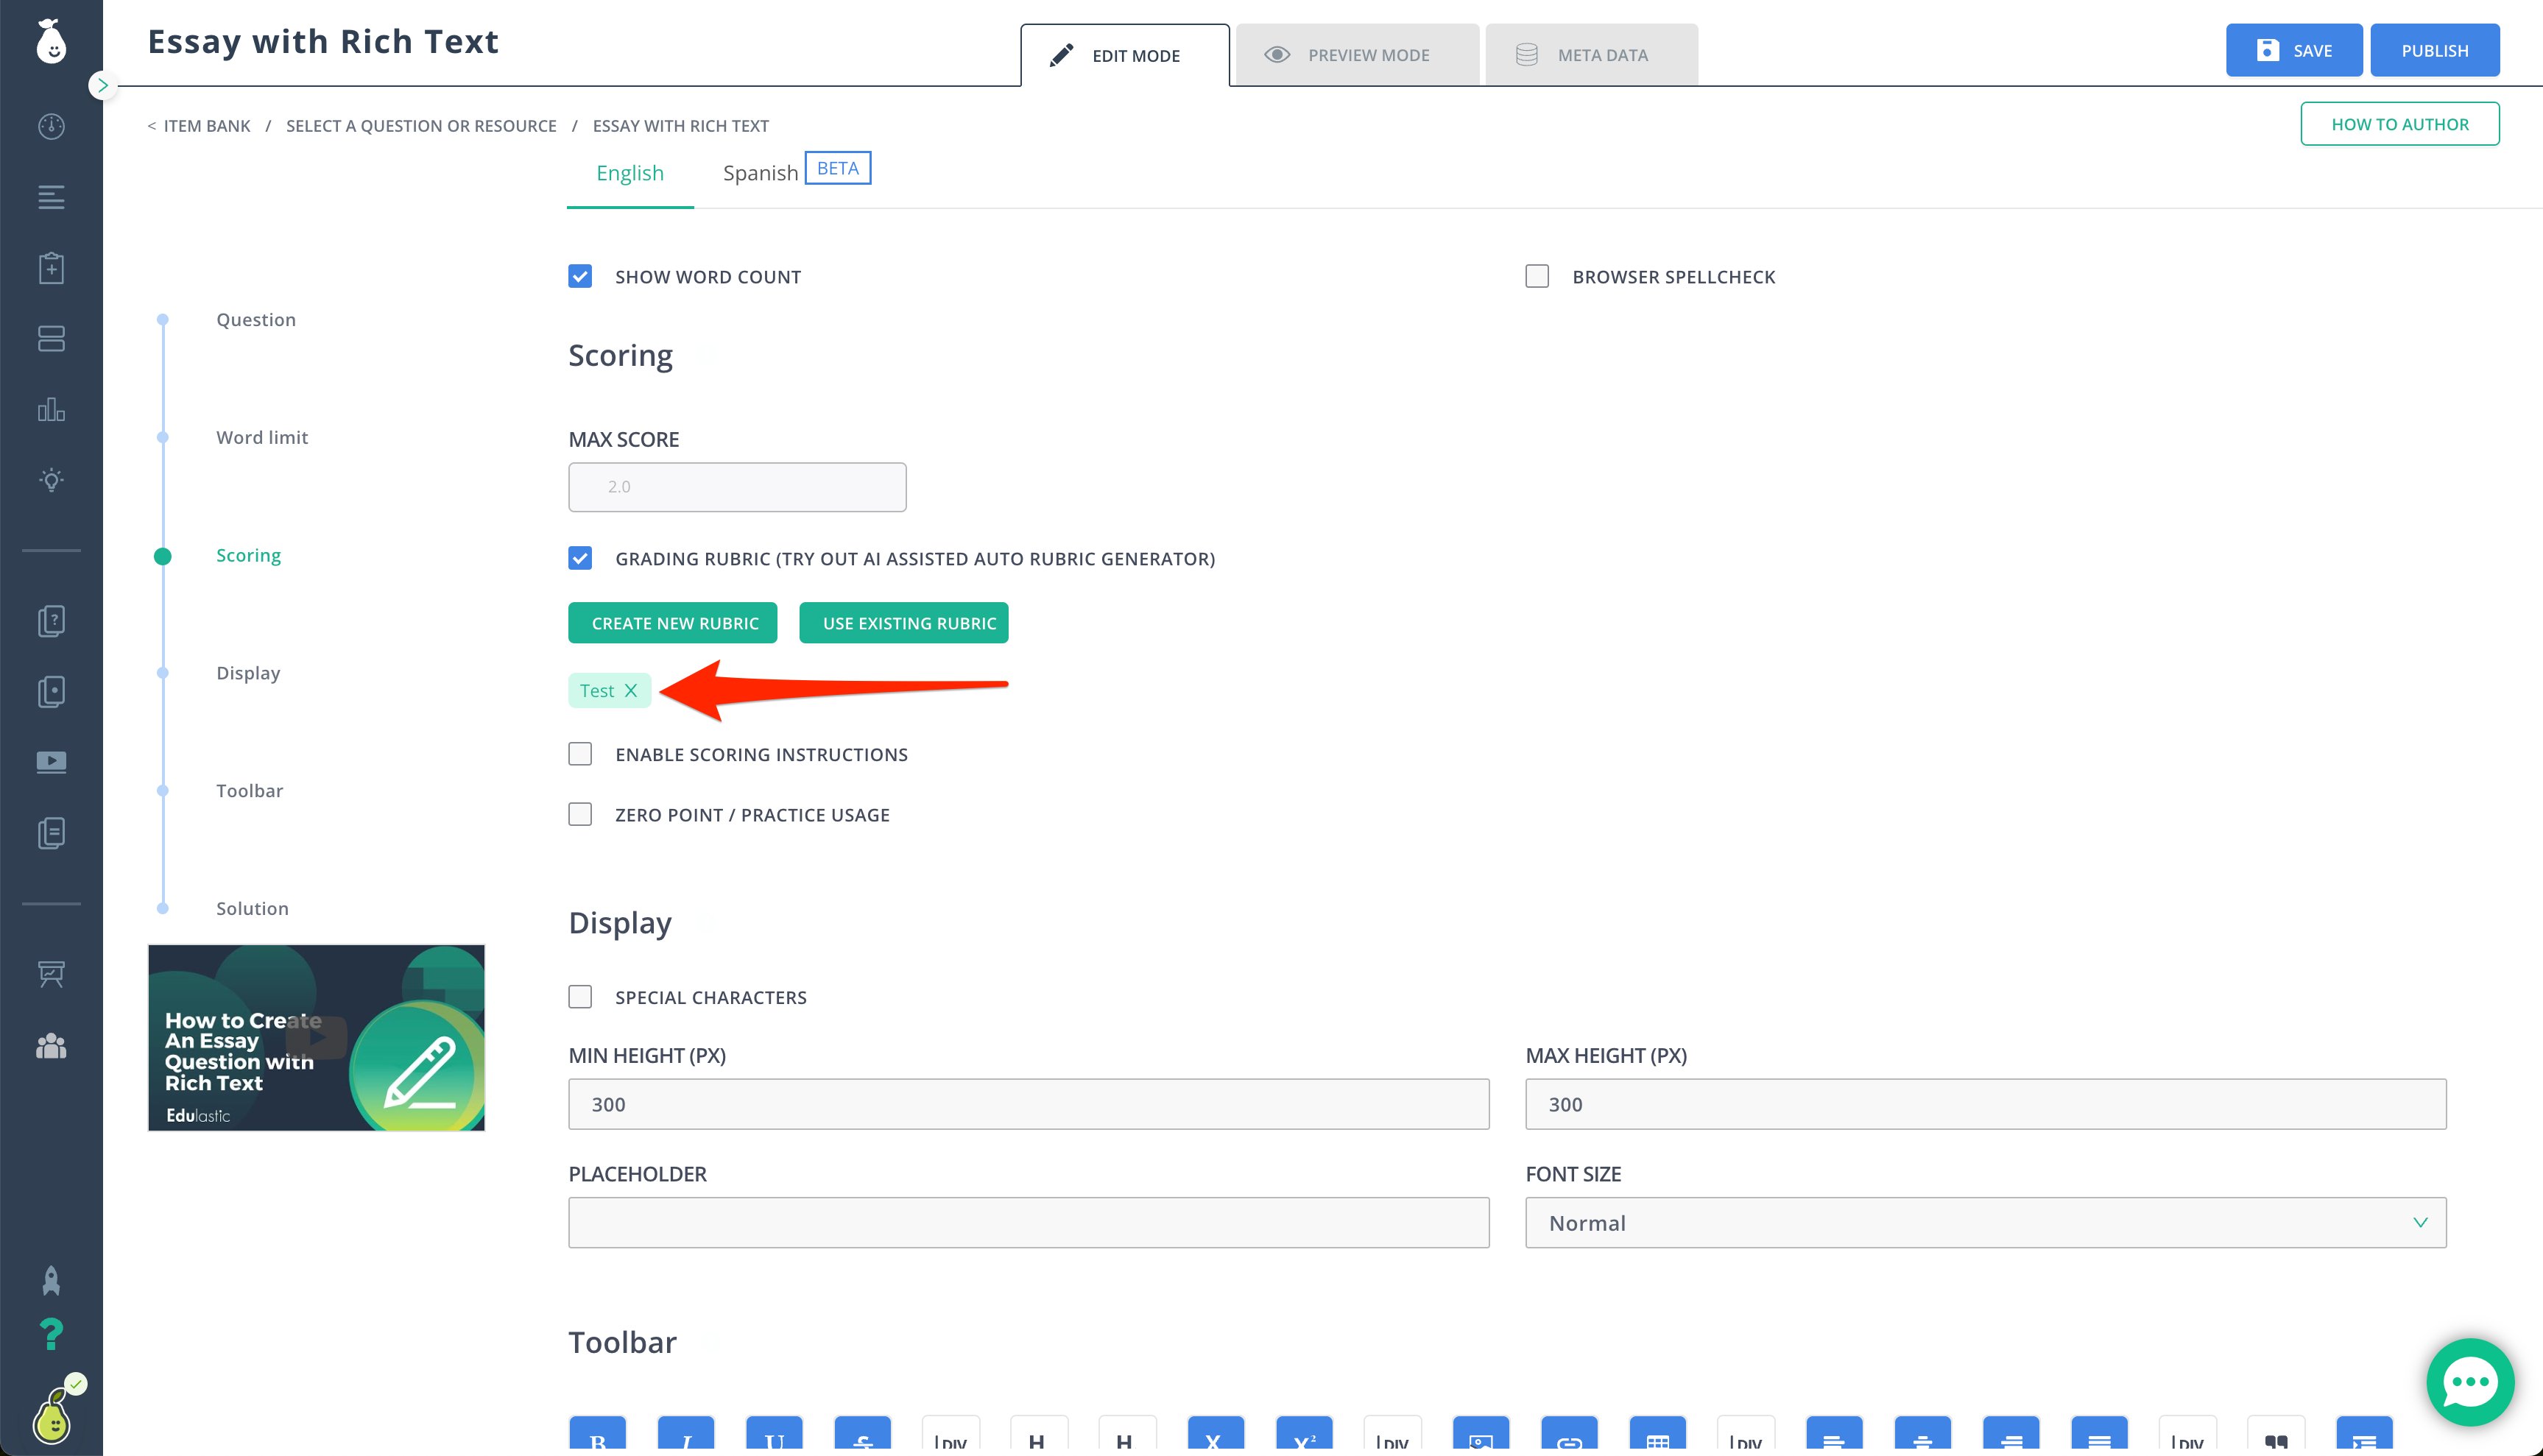The height and width of the screenshot is (1456, 2543).
Task: Uncheck Show Word Count
Action: point(580,276)
